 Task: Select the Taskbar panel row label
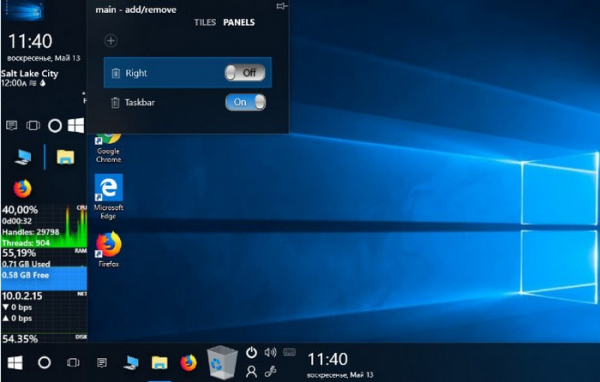pyautogui.click(x=140, y=103)
